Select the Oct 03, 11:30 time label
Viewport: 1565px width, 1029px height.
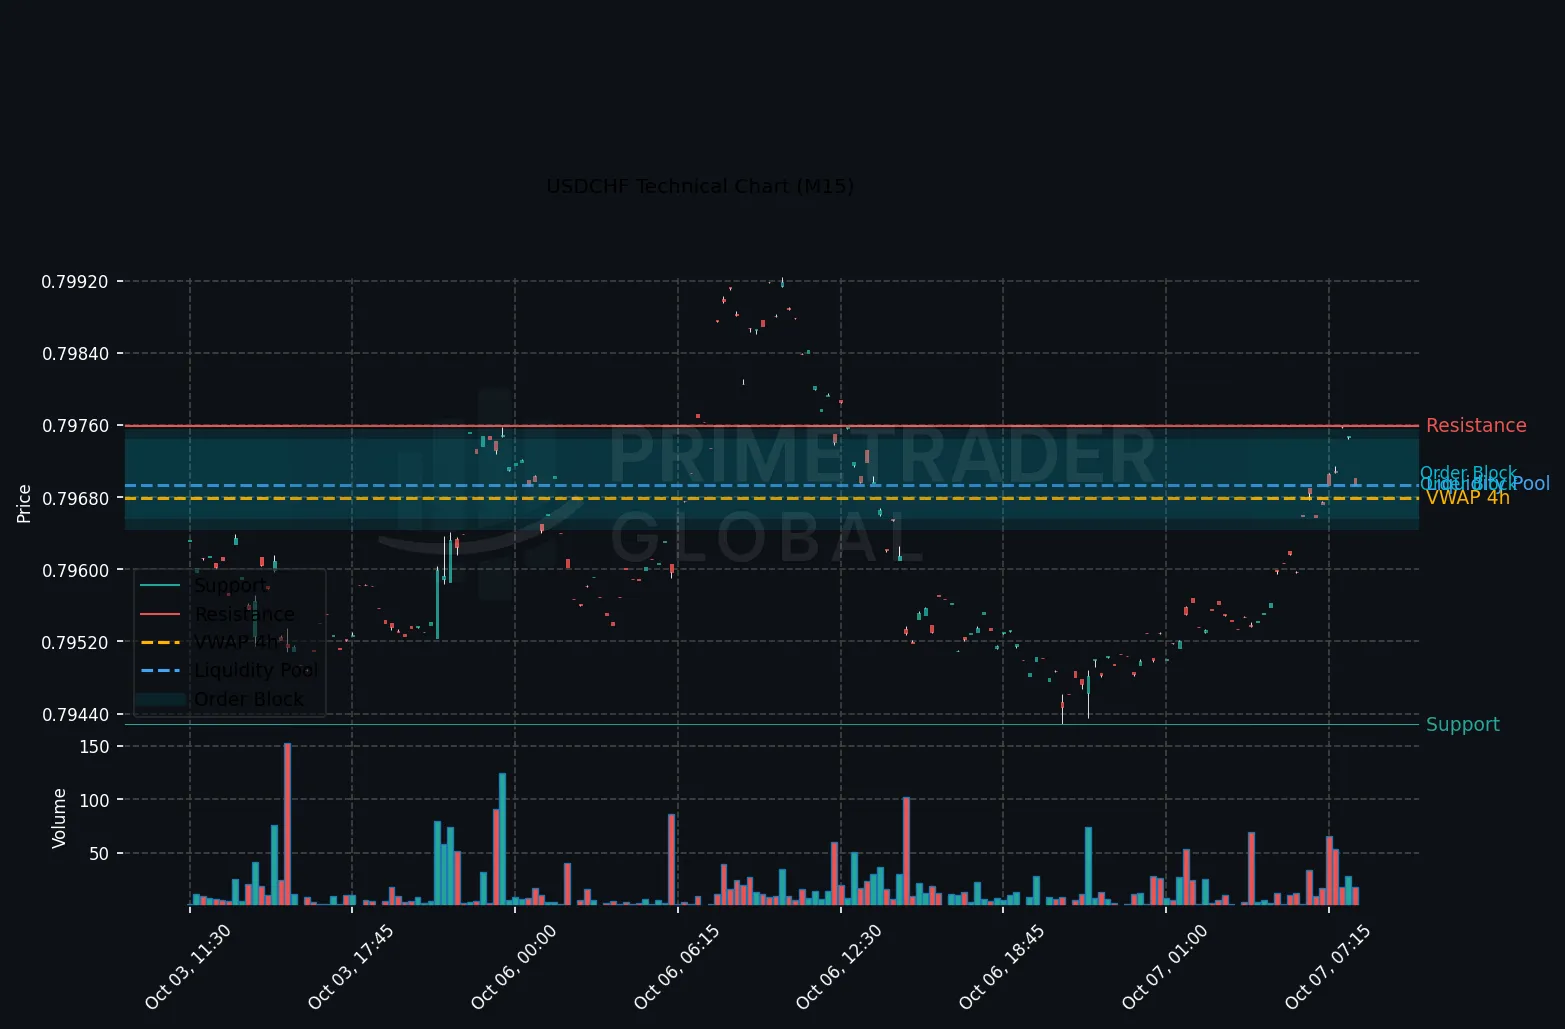pyautogui.click(x=187, y=966)
